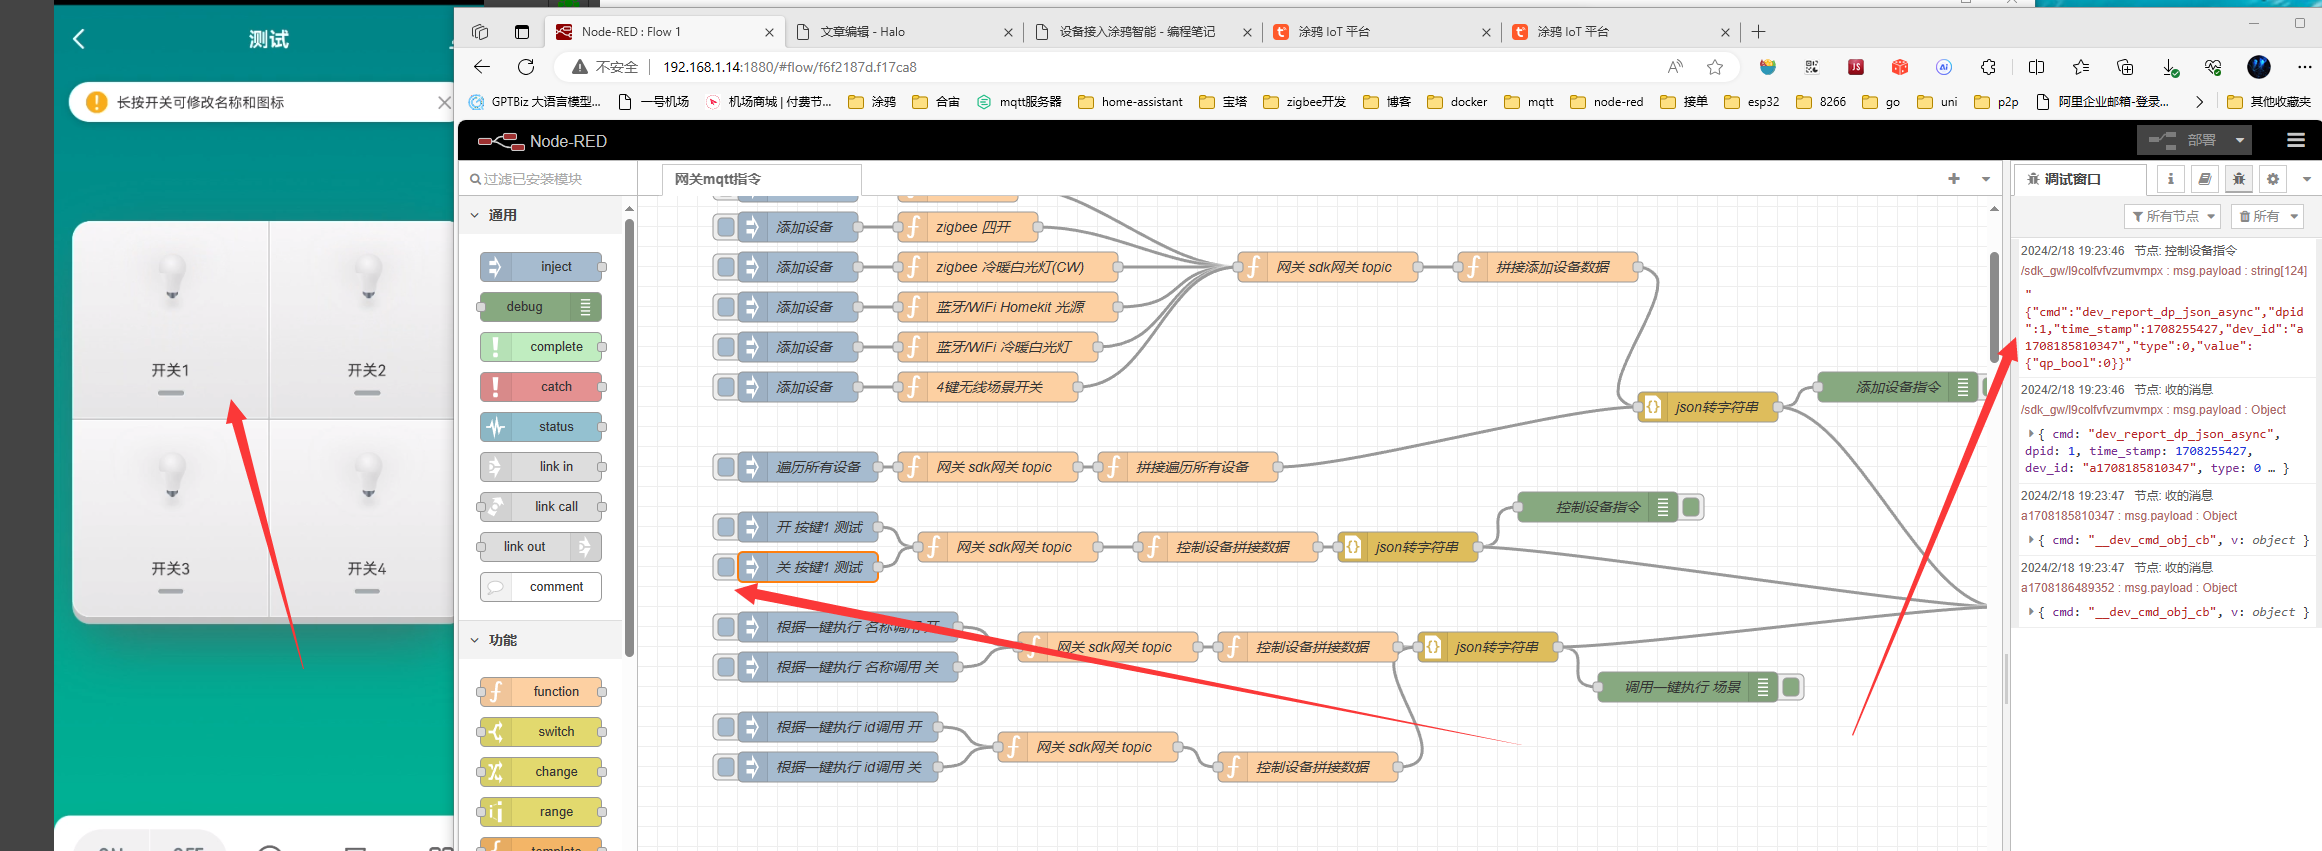Image resolution: width=2322 pixels, height=851 pixels.
Task: Select the range palette node
Action: (x=541, y=812)
